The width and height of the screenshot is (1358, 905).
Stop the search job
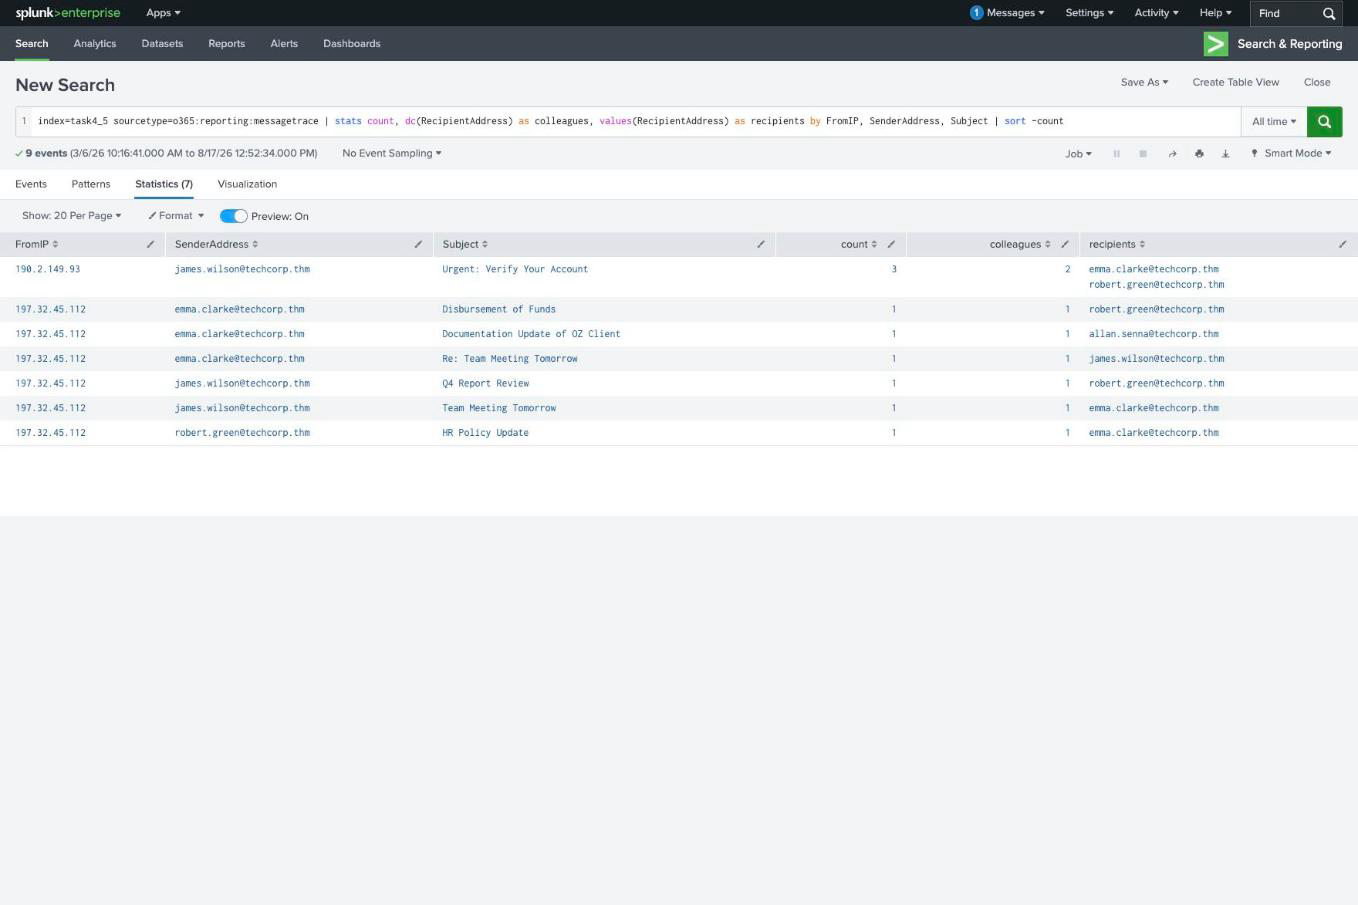[1143, 153]
